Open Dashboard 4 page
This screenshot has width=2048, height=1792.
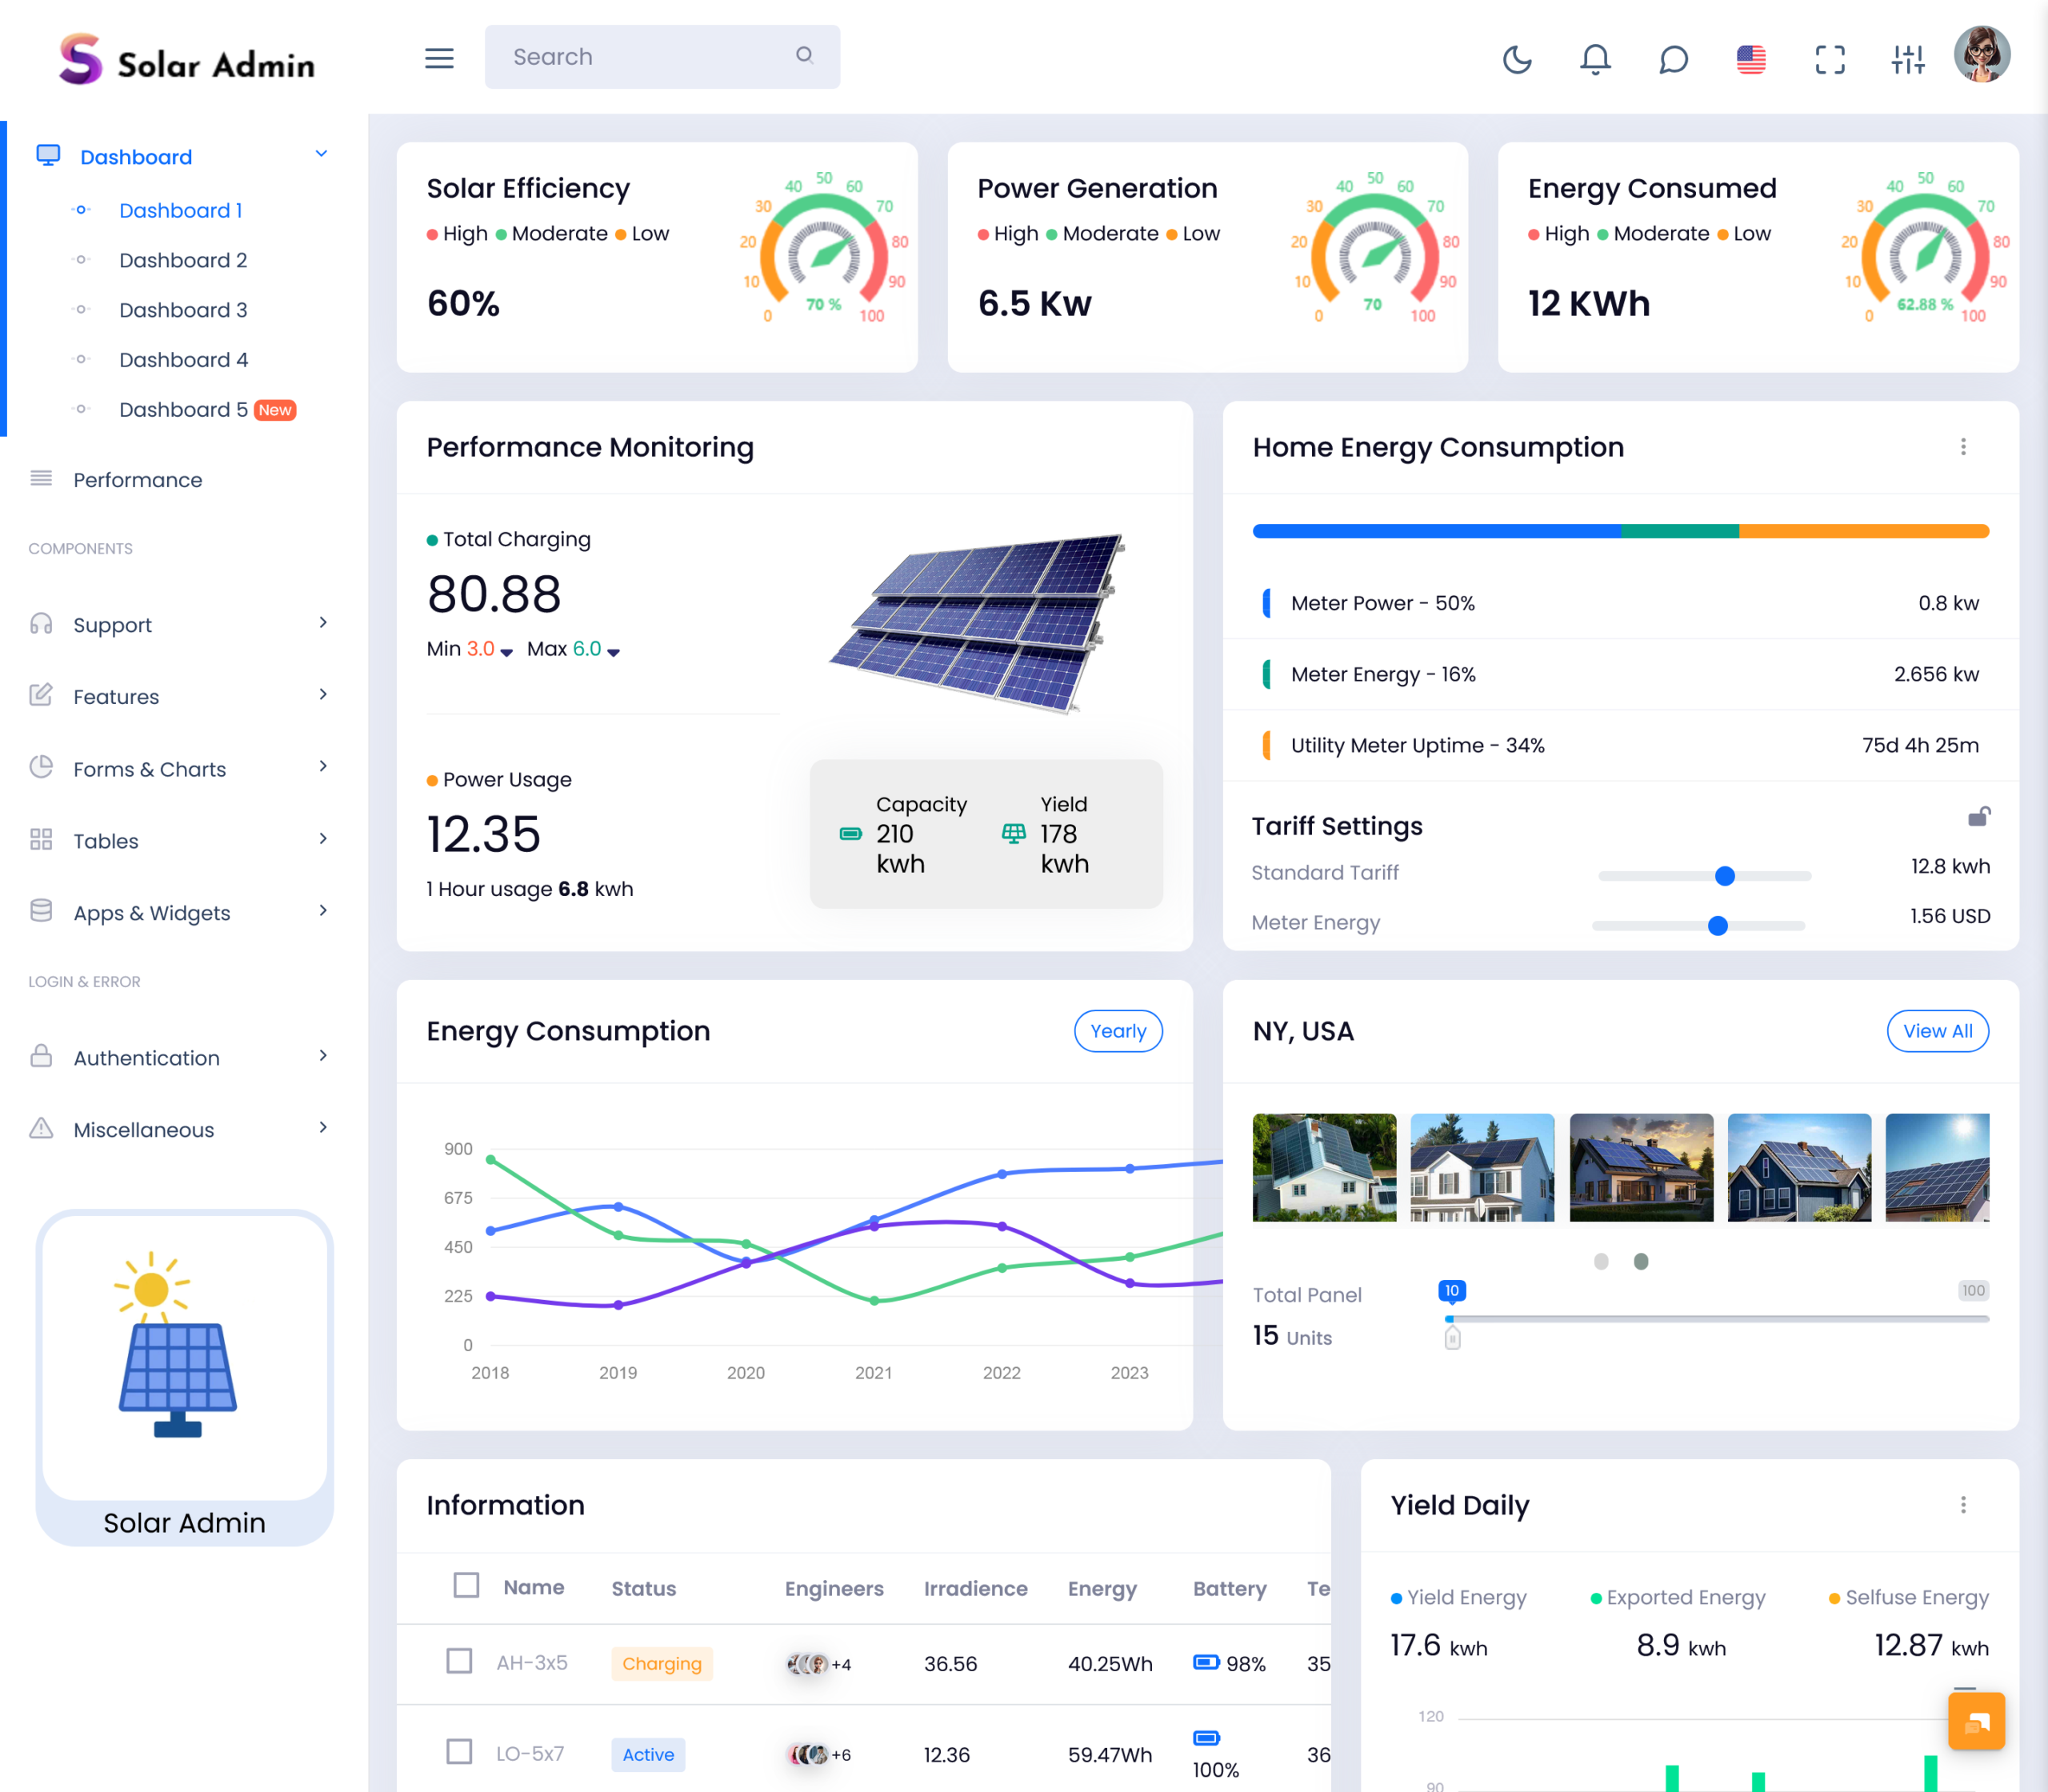tap(184, 360)
